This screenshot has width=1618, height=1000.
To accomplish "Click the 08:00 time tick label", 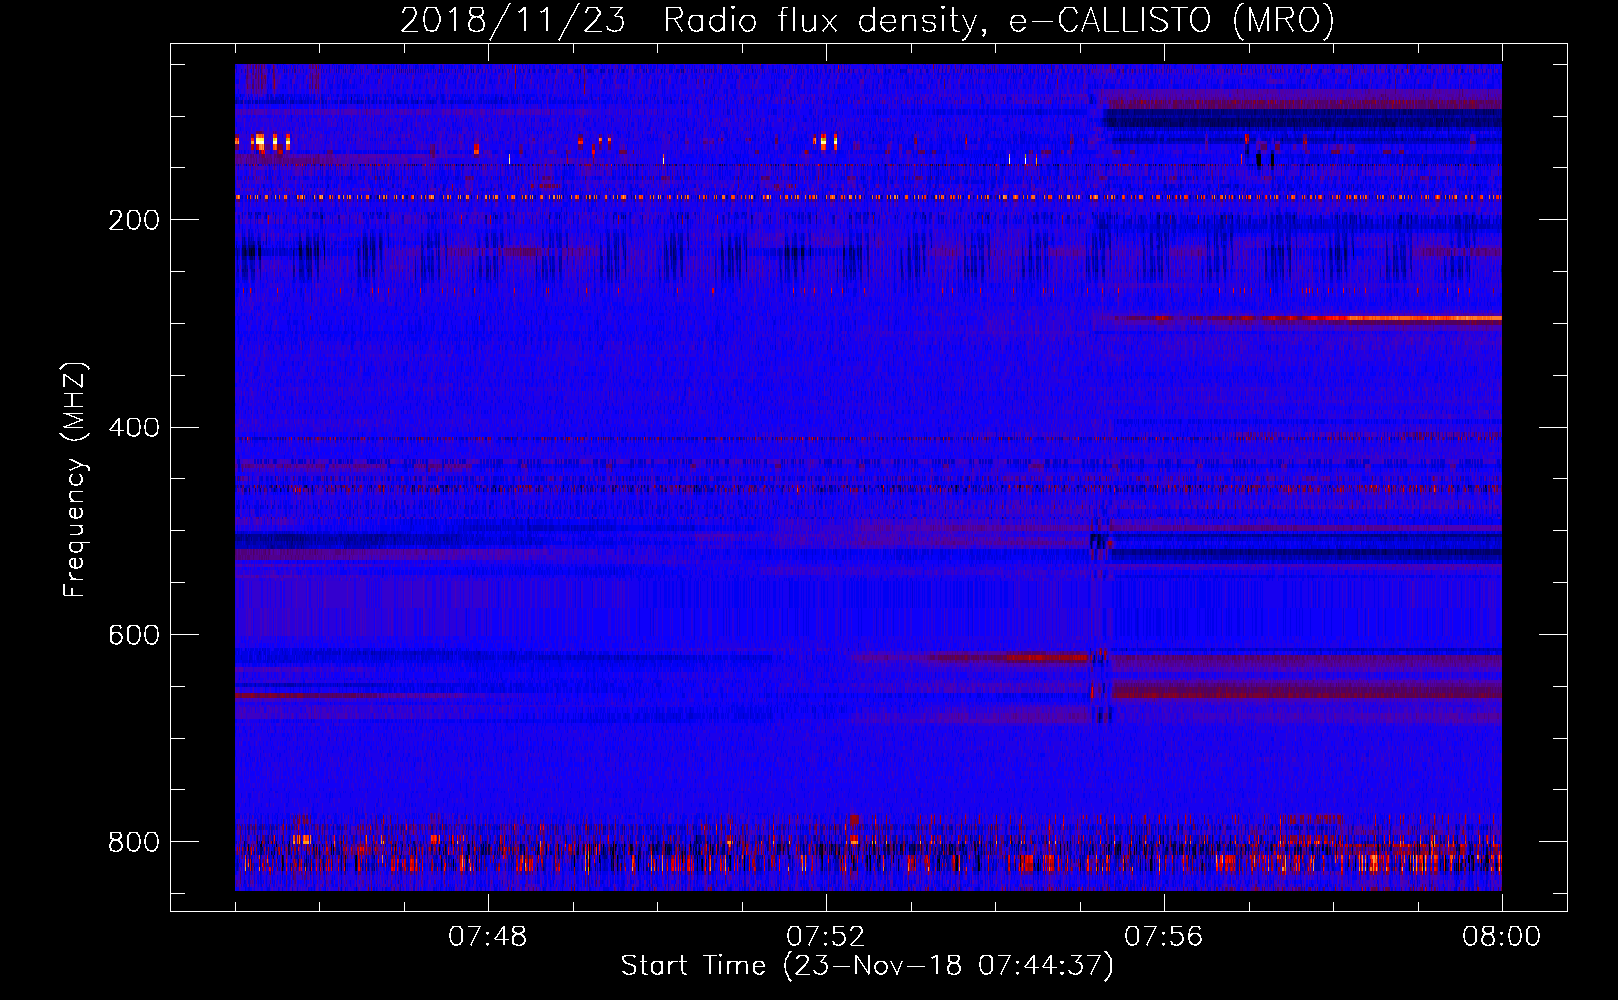I will pyautogui.click(x=1501, y=937).
